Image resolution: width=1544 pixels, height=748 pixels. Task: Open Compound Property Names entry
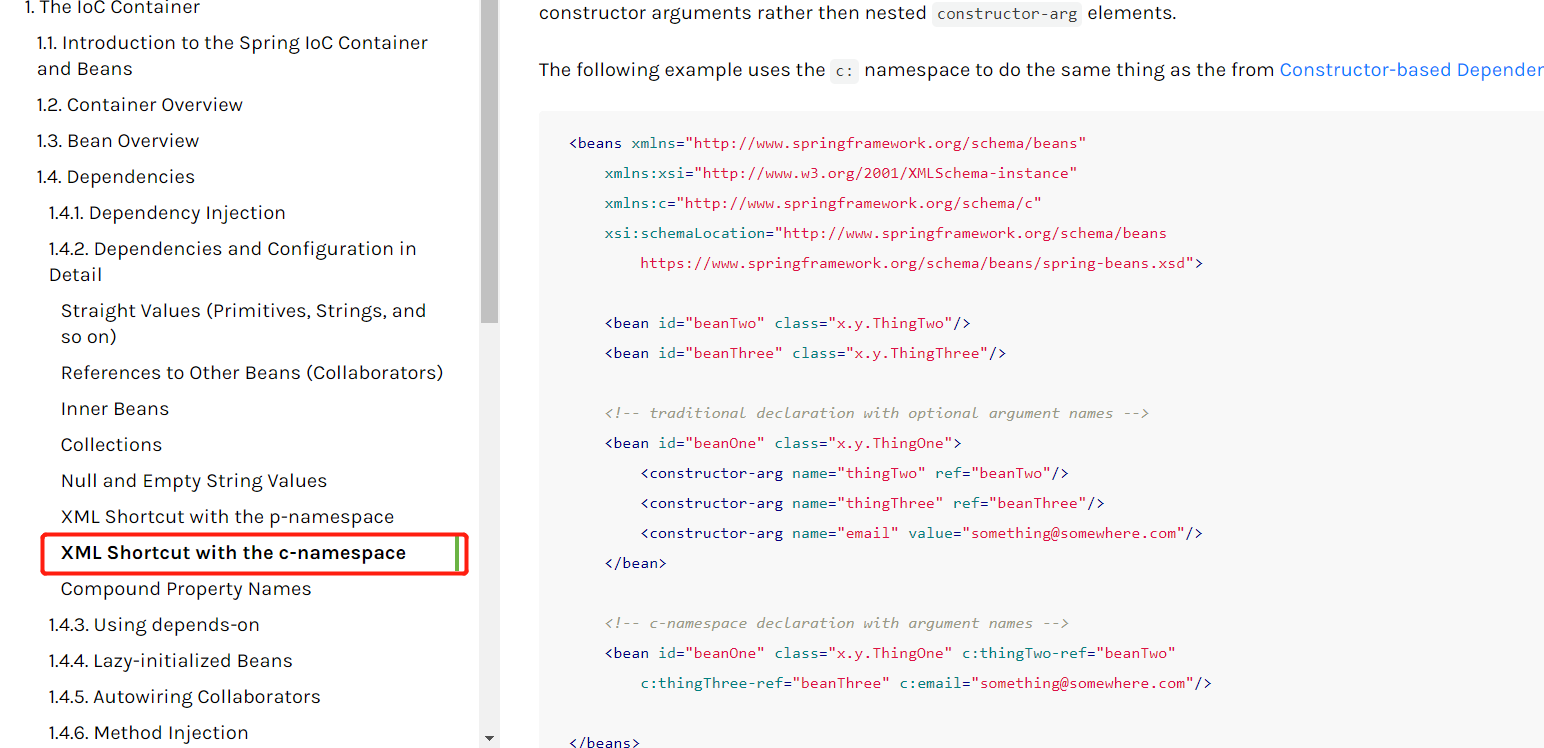[186, 589]
